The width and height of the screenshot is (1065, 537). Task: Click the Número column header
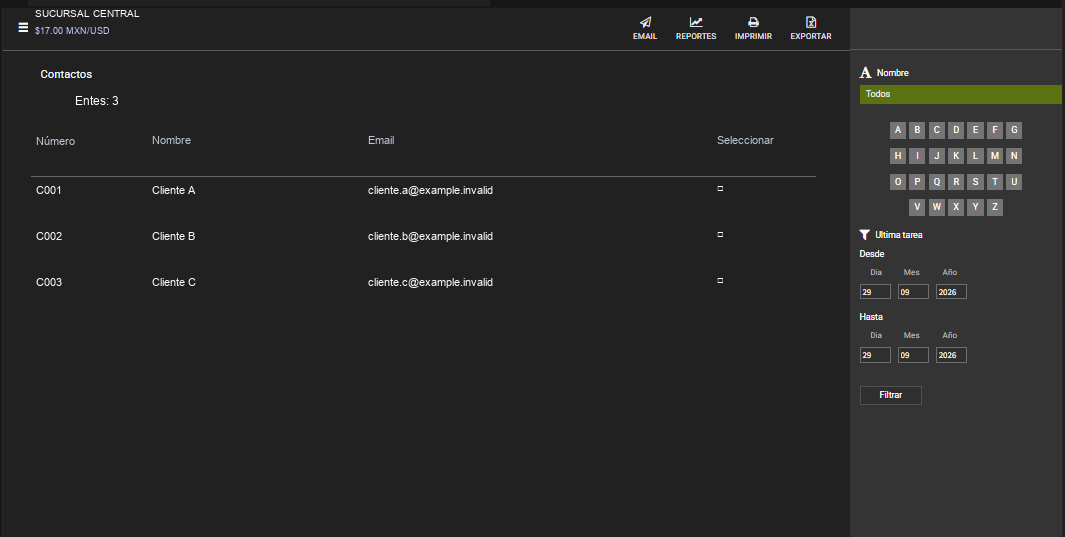pyautogui.click(x=56, y=141)
